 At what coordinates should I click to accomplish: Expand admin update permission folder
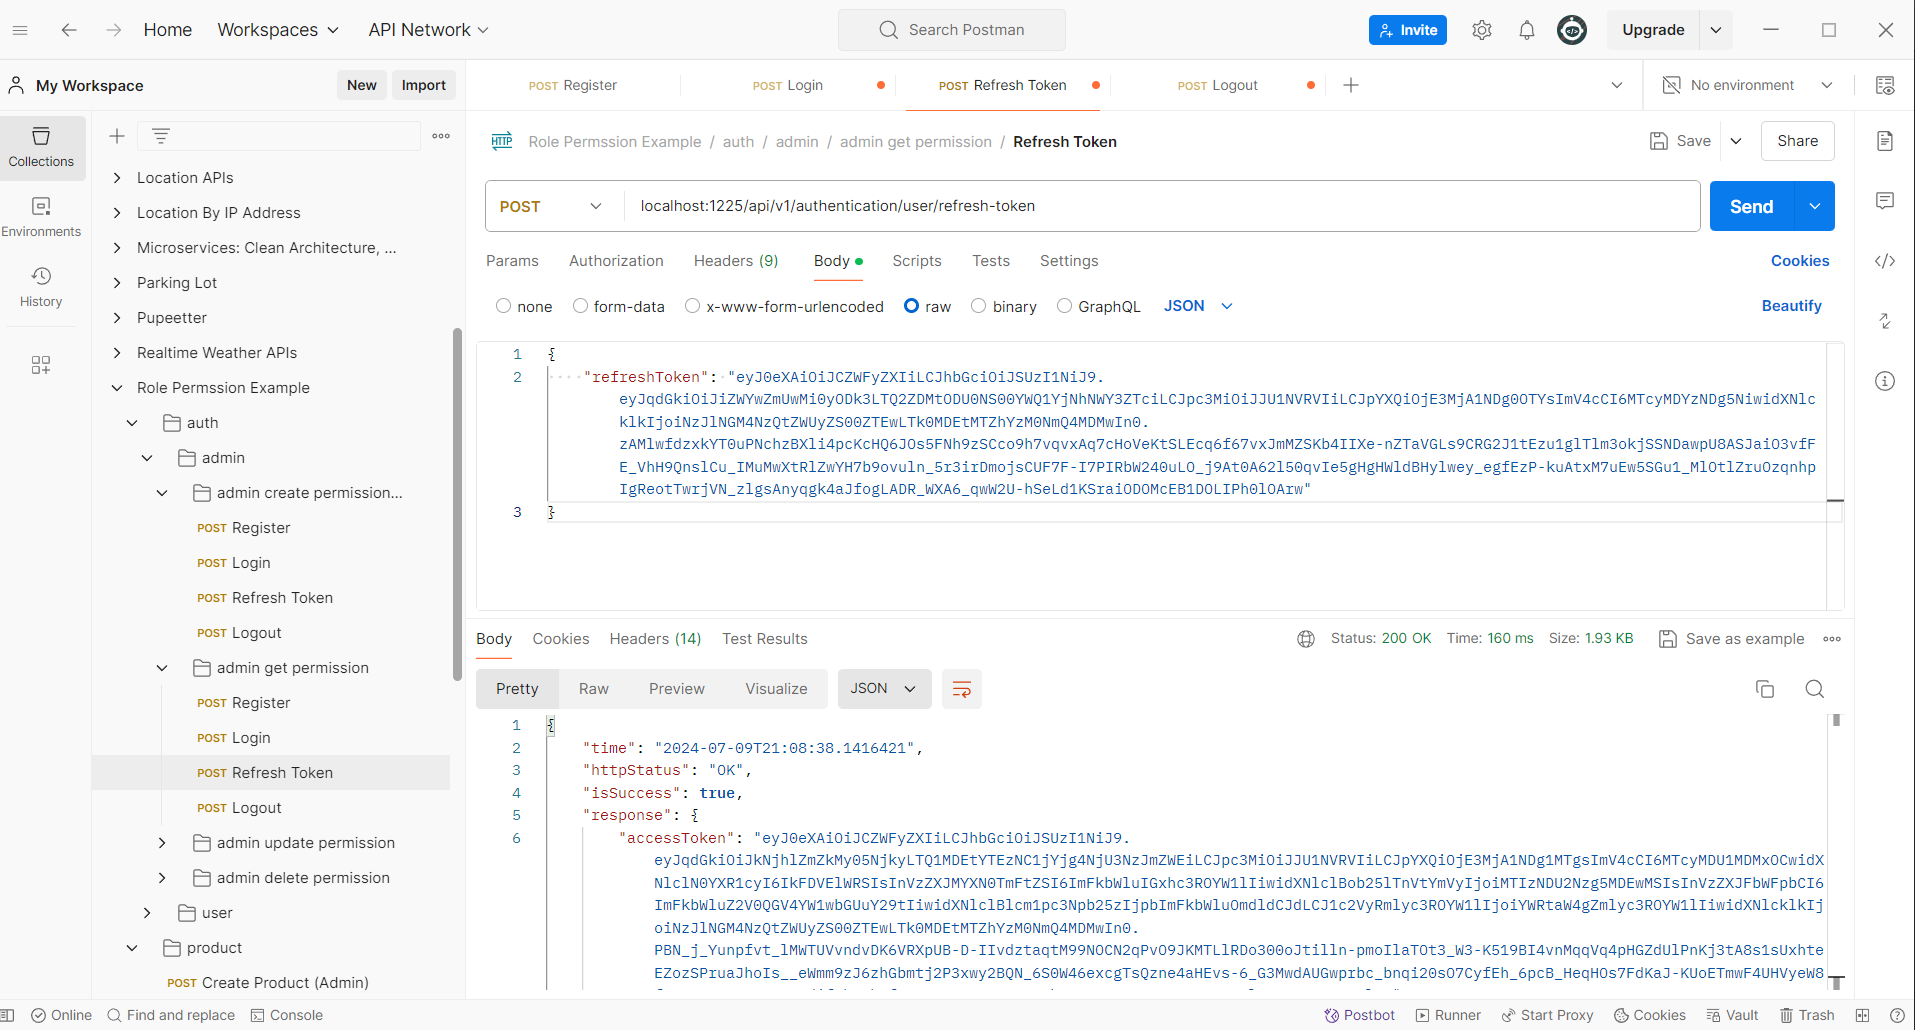pyautogui.click(x=162, y=843)
